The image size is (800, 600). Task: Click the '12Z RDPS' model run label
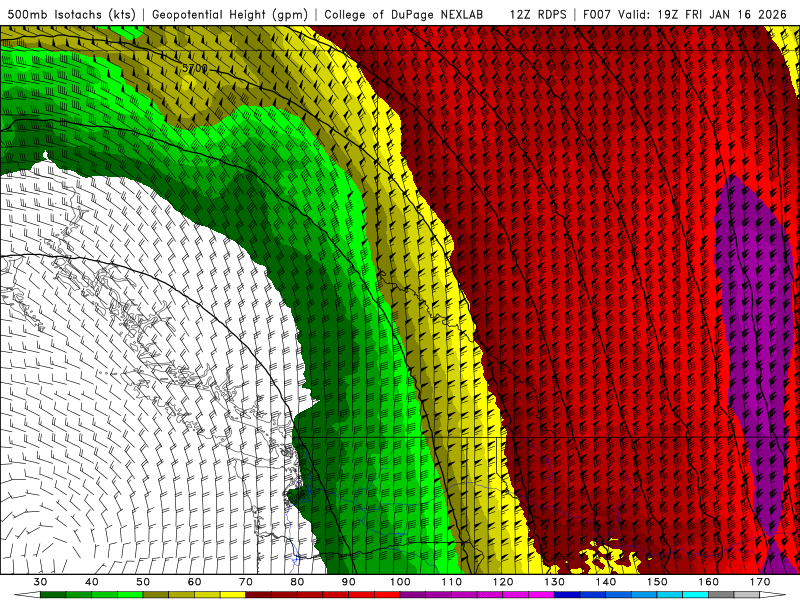[x=538, y=14]
